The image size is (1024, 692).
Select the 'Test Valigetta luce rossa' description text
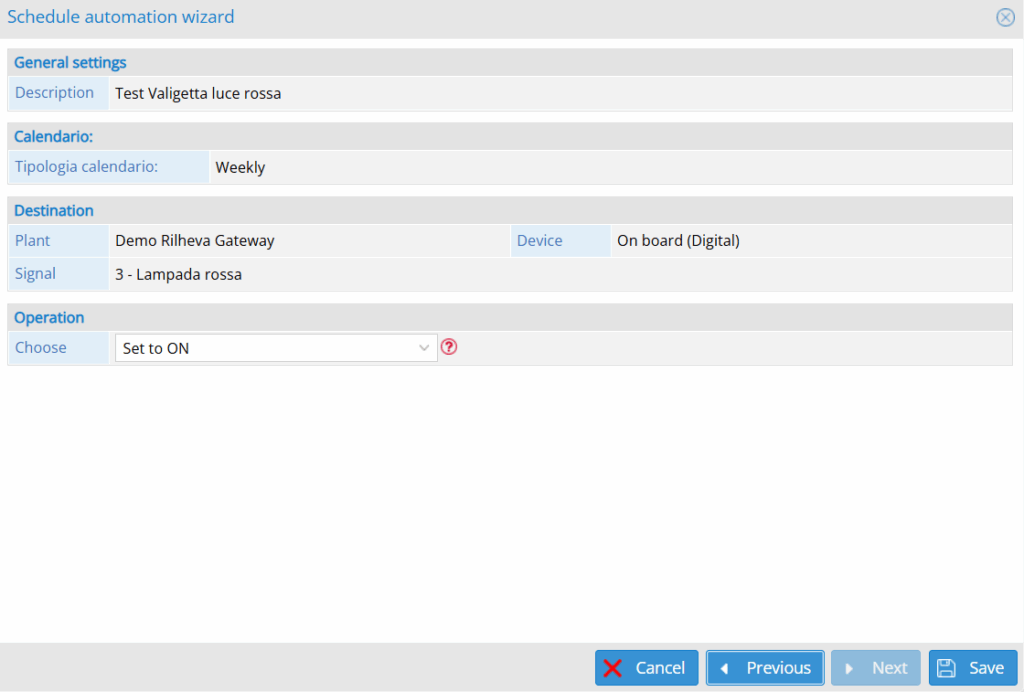pos(198,93)
